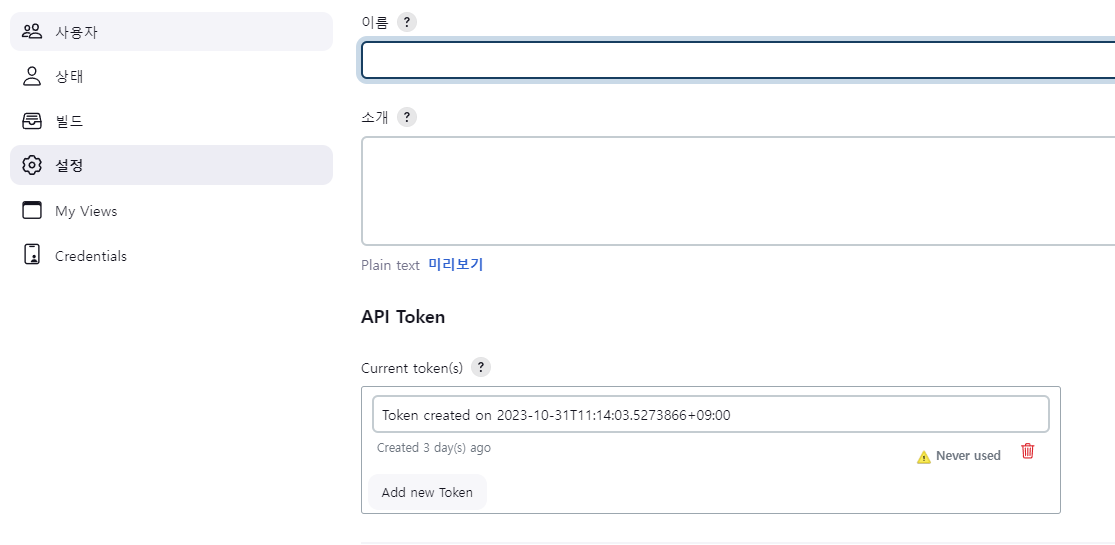Screen dimensions: 1115x545
Task: Focus the 이름 text input
Action: point(737,60)
